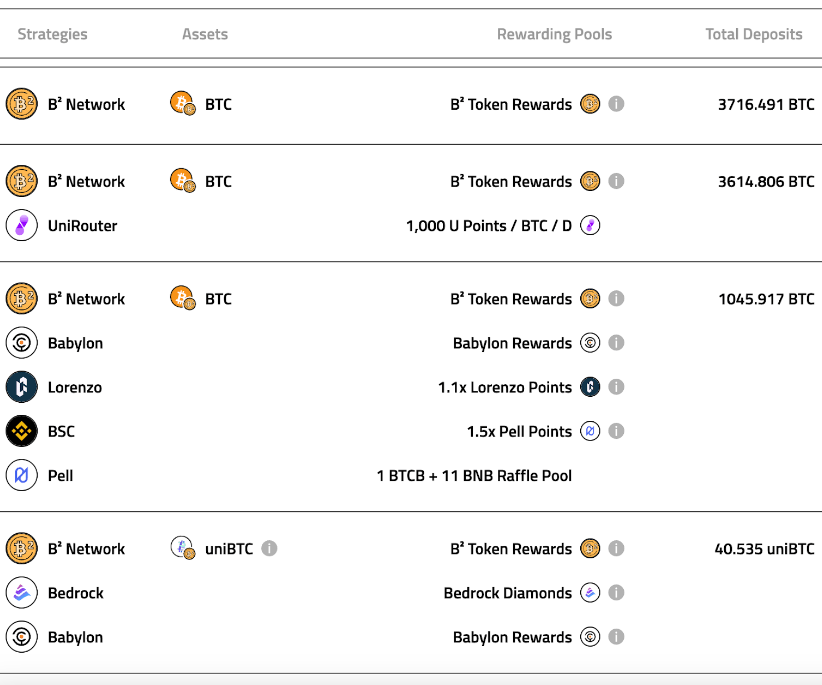Show info for 1.1x Lorenzo Points
Viewport: 822px width, 685px height.
[616, 388]
